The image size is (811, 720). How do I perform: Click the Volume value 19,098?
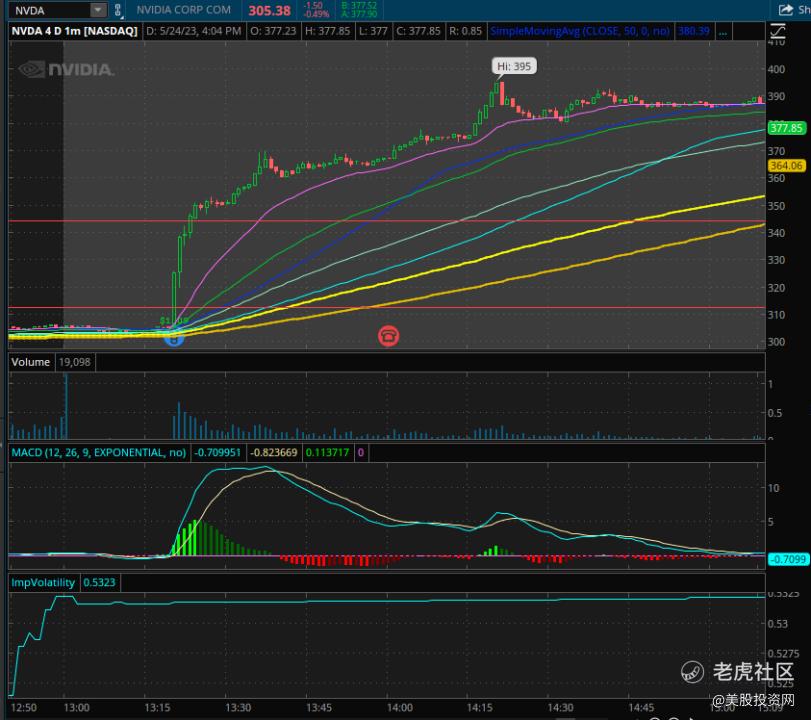(74, 362)
